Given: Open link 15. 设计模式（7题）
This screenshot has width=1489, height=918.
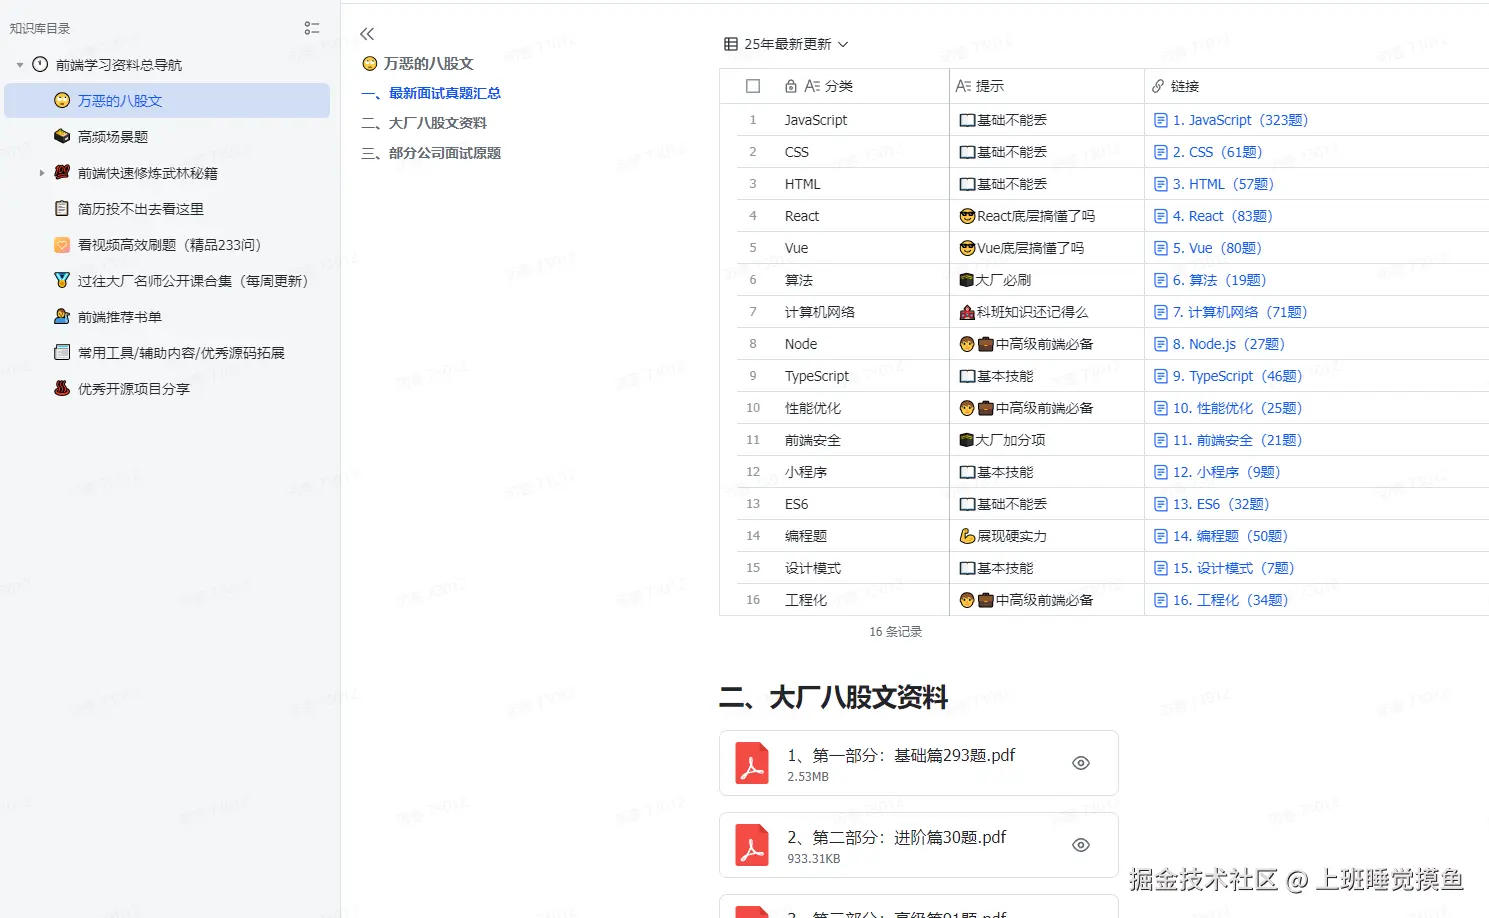Looking at the screenshot, I should pyautogui.click(x=1234, y=568).
